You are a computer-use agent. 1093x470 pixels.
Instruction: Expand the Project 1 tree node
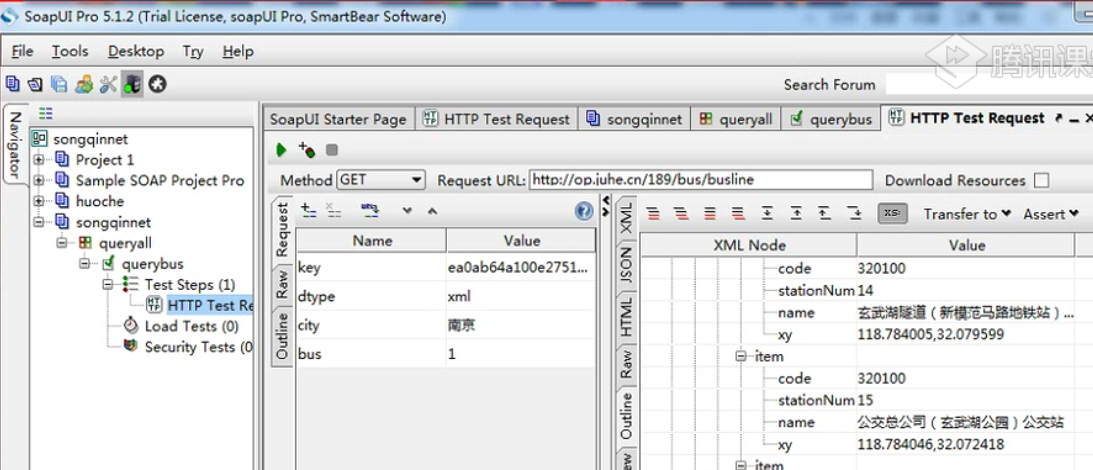point(39,160)
